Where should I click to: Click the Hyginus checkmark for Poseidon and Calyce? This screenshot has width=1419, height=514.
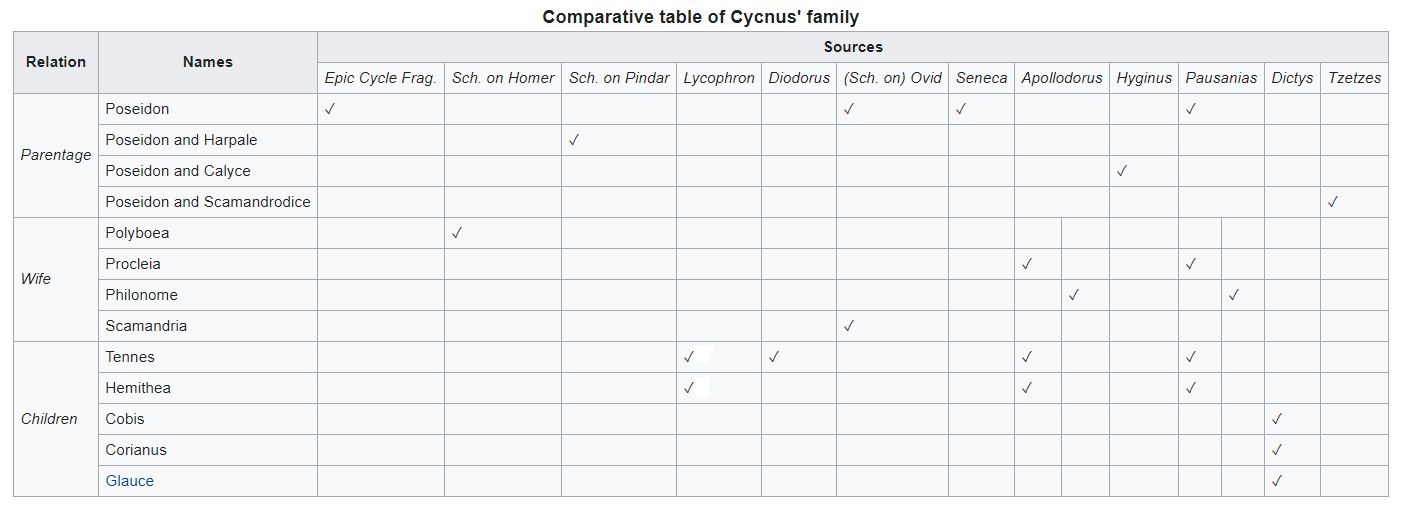coord(1122,171)
